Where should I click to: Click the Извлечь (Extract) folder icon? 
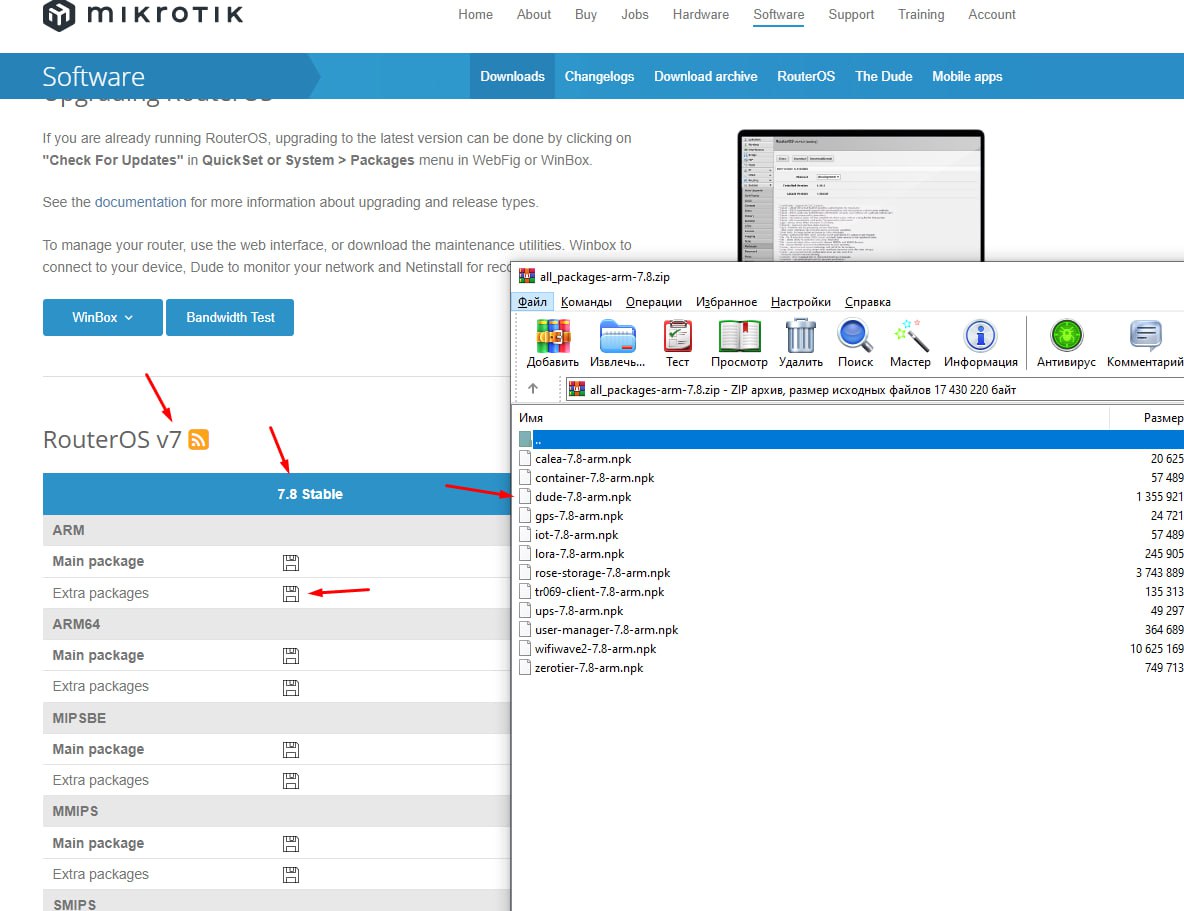click(x=617, y=336)
